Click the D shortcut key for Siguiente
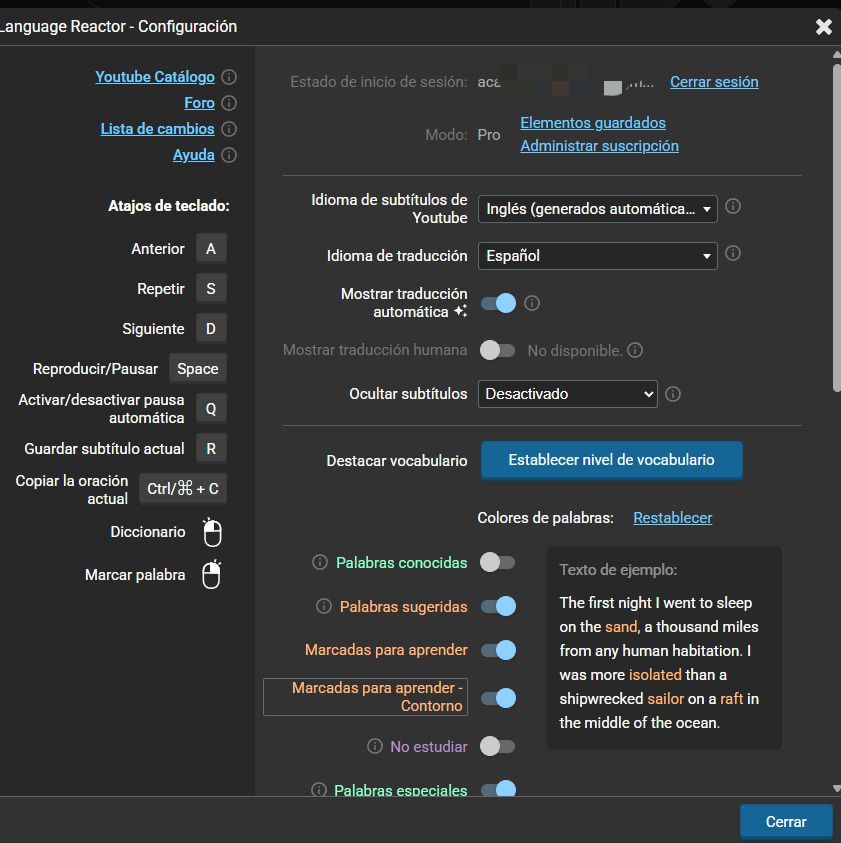The width and height of the screenshot is (841, 843). coord(211,328)
